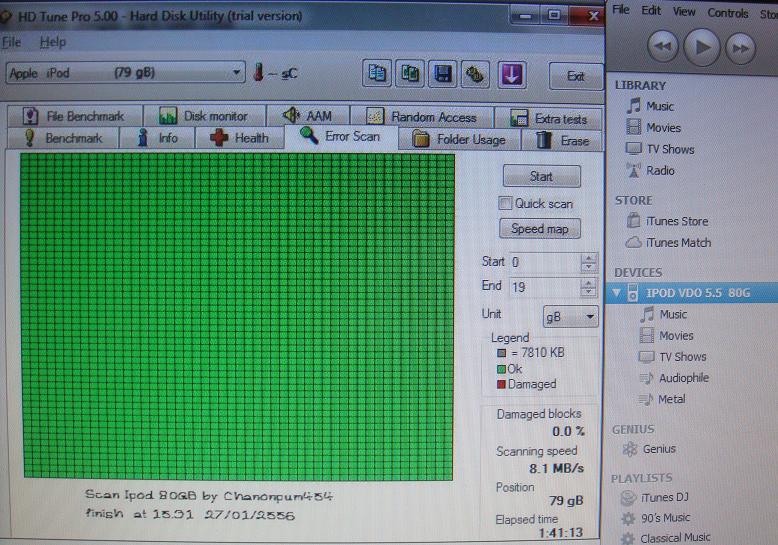Click the Speed map button
Screen dimensions: 778x545
coord(540,229)
